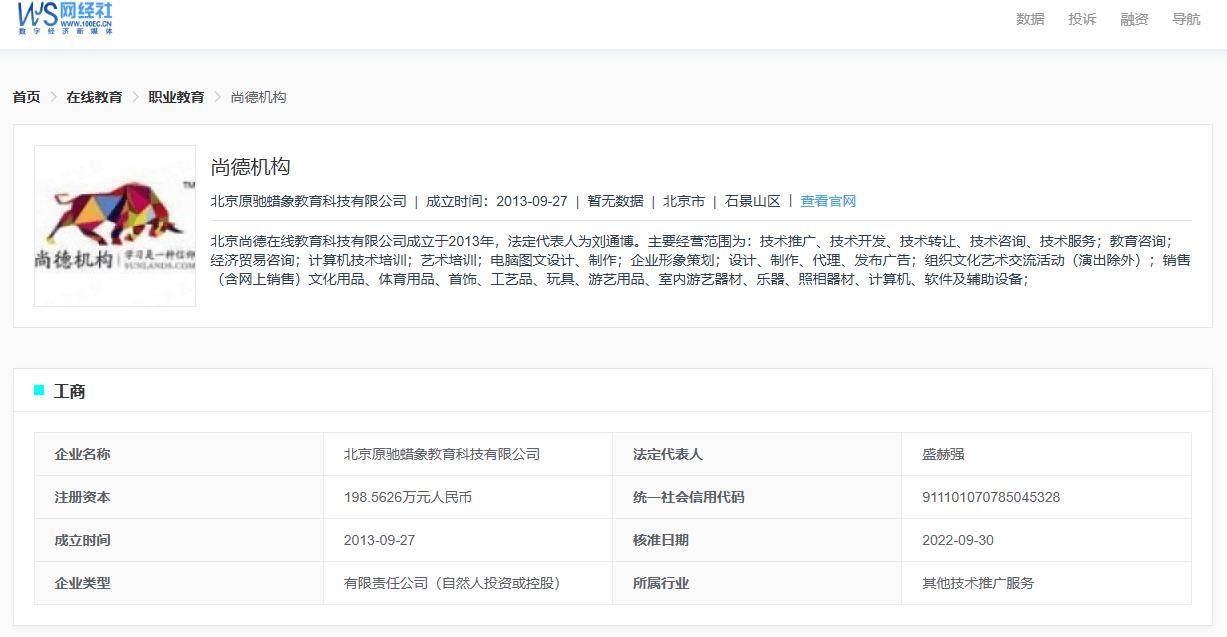Click the cyan square beside 工商

[39, 390]
